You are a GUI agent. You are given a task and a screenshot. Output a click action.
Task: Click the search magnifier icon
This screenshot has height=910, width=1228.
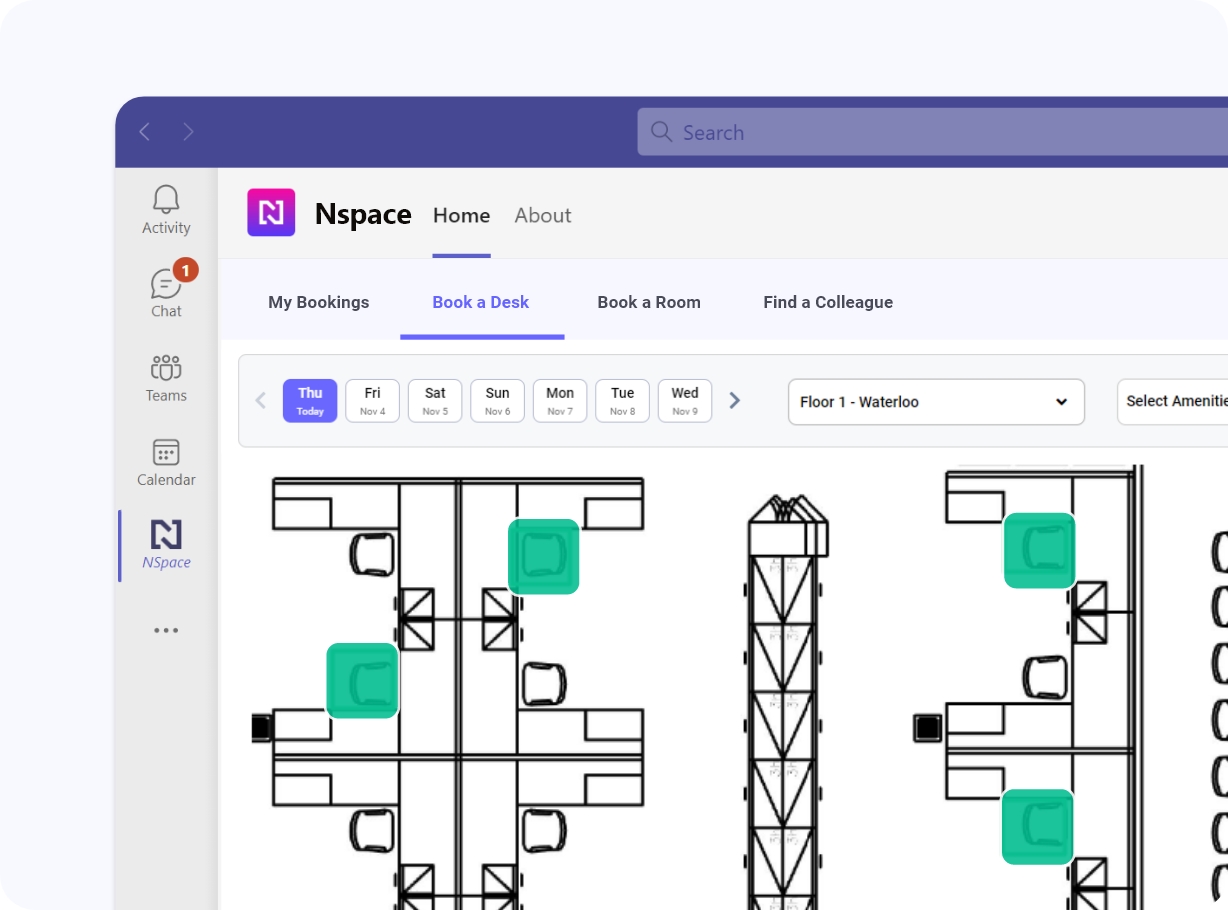click(x=661, y=132)
